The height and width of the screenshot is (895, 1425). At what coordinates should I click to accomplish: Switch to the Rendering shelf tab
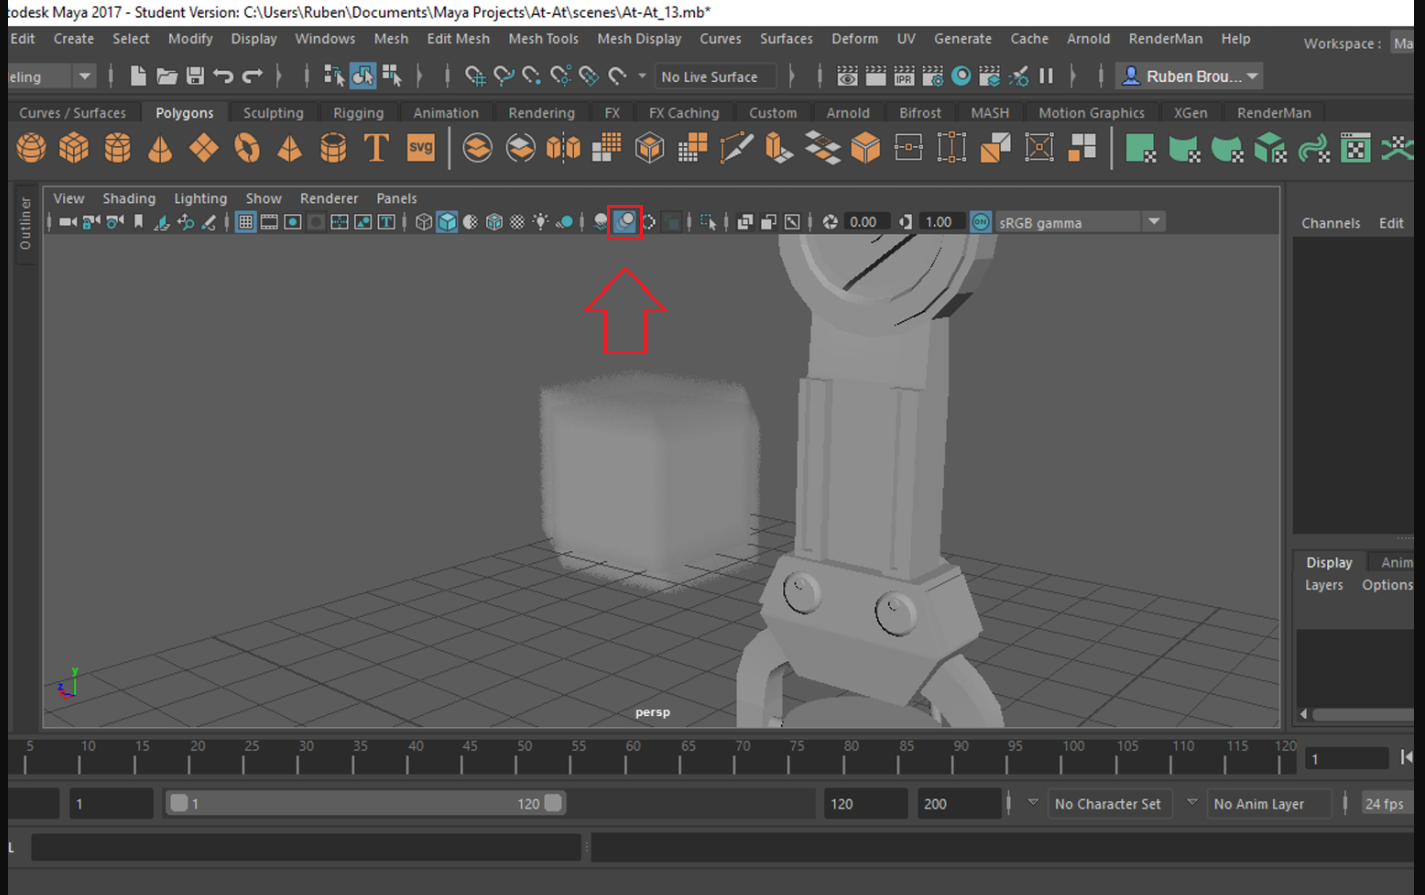(542, 112)
